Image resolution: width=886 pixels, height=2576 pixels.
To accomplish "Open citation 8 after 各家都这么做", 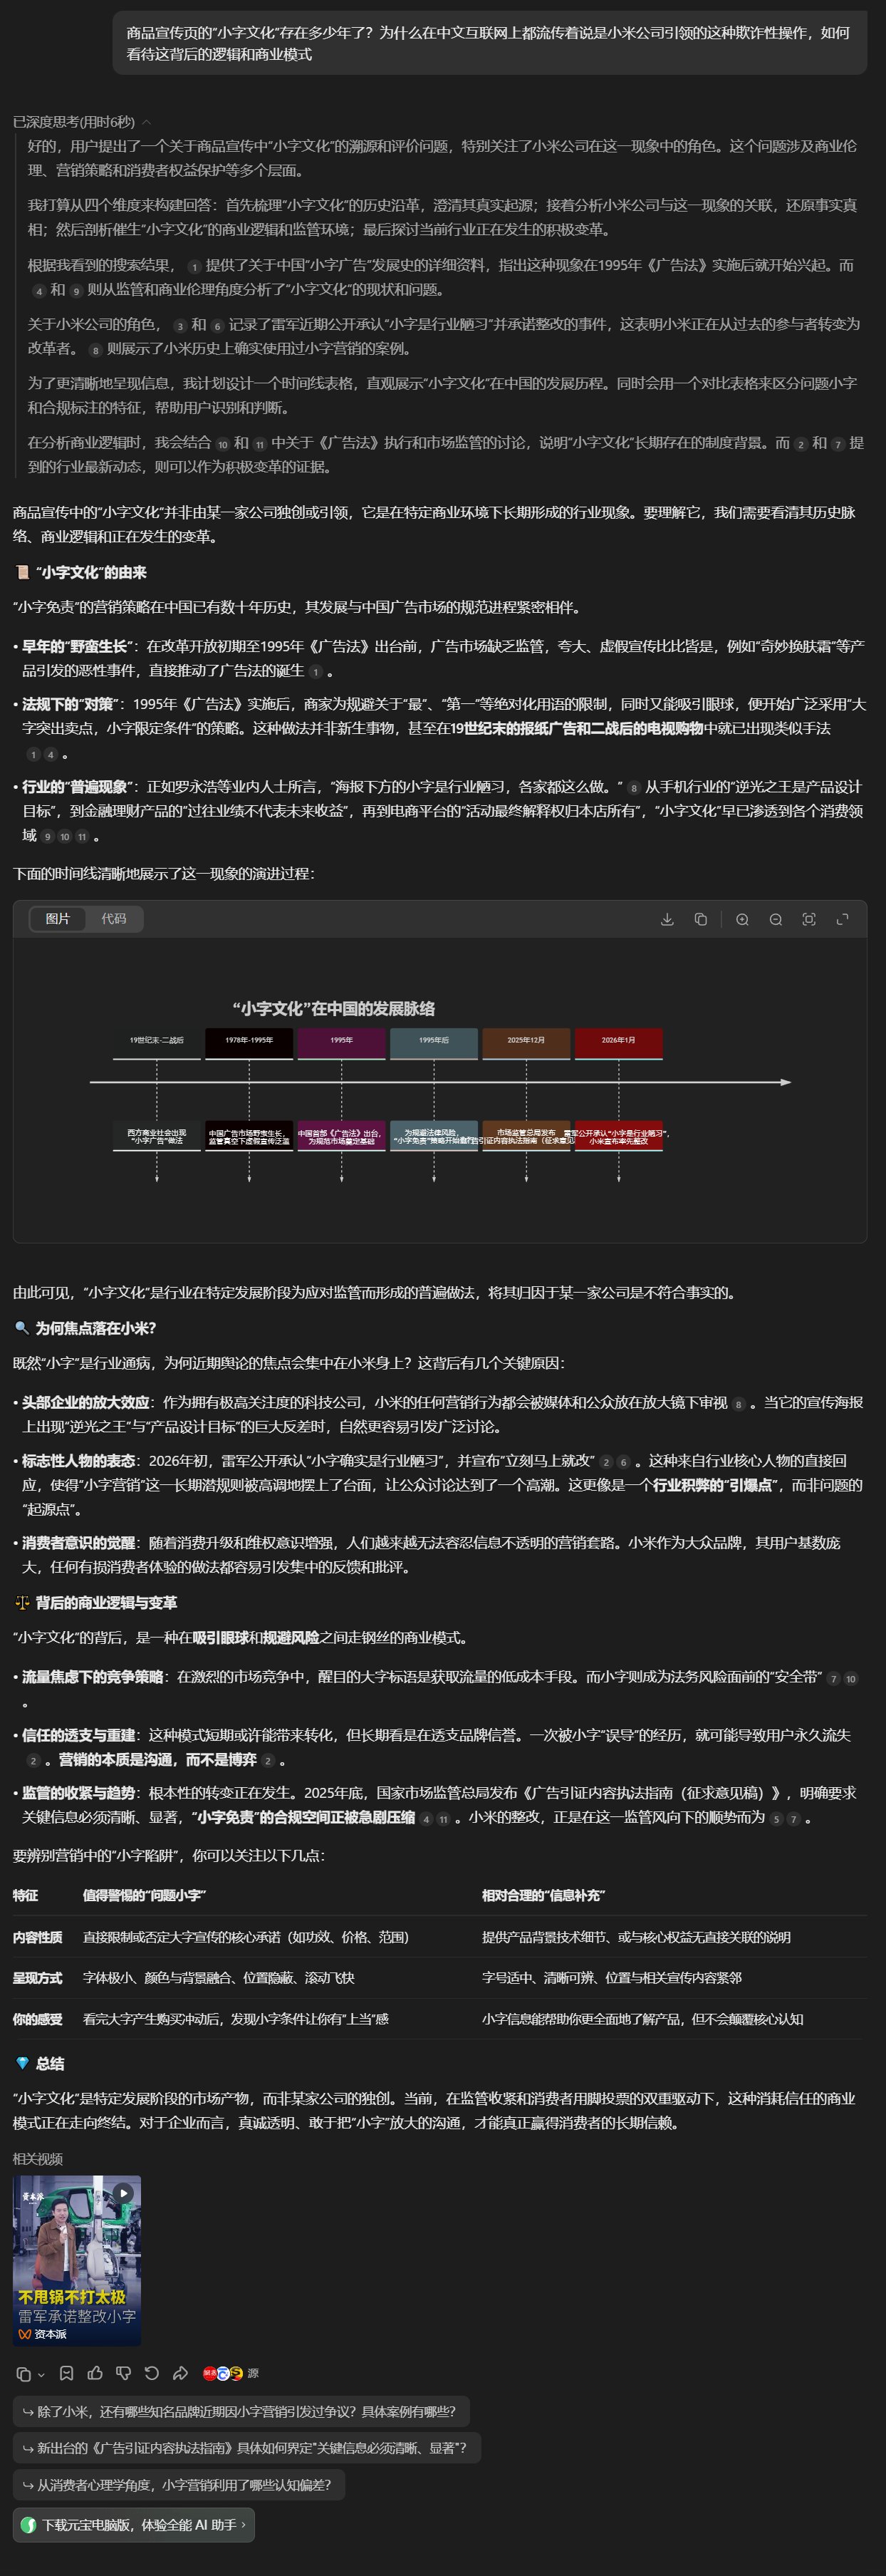I will (634, 788).
